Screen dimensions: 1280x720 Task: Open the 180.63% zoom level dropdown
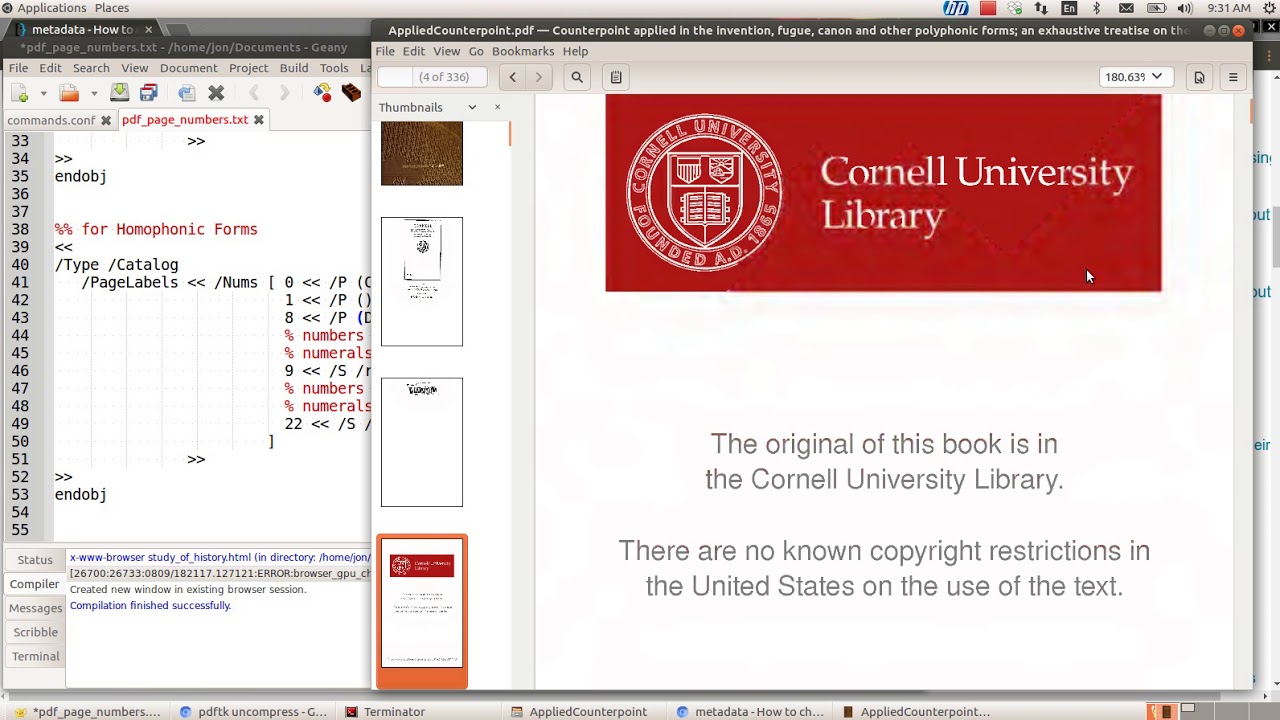(1134, 77)
